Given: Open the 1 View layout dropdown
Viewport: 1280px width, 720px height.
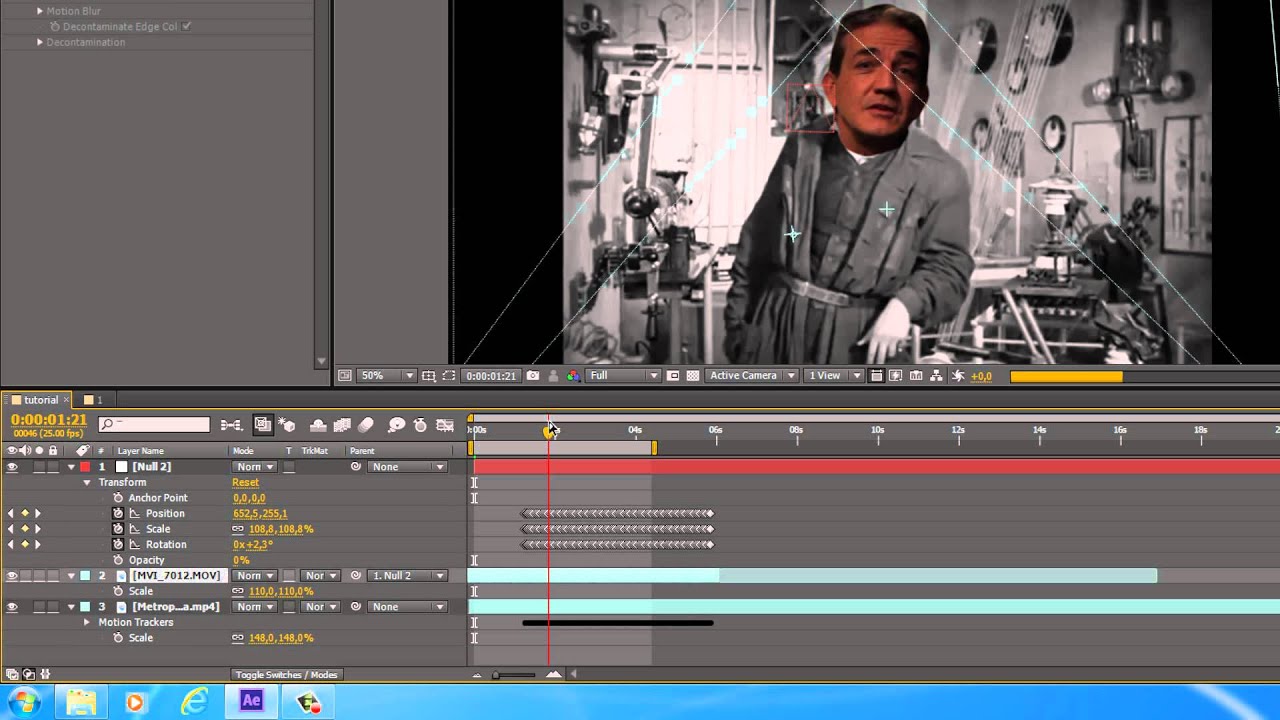Looking at the screenshot, I should [x=834, y=376].
